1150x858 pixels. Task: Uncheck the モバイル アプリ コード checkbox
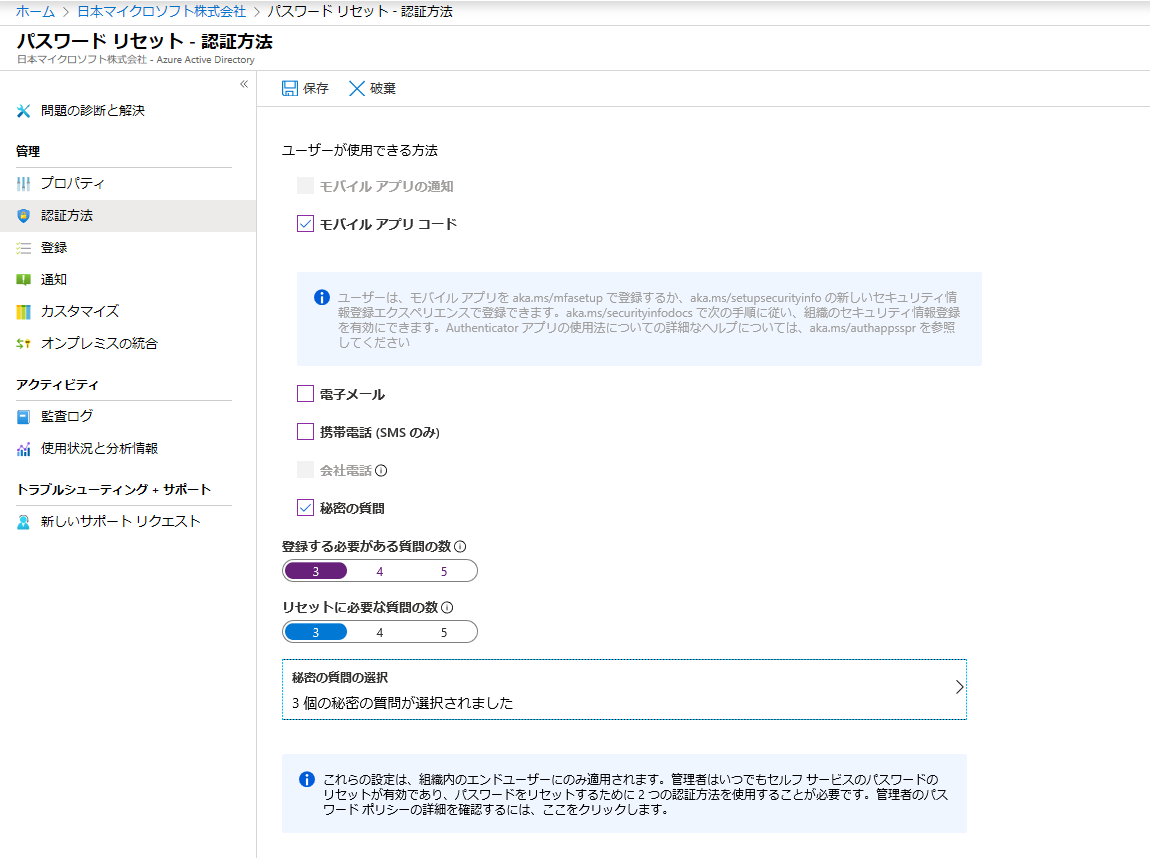305,224
